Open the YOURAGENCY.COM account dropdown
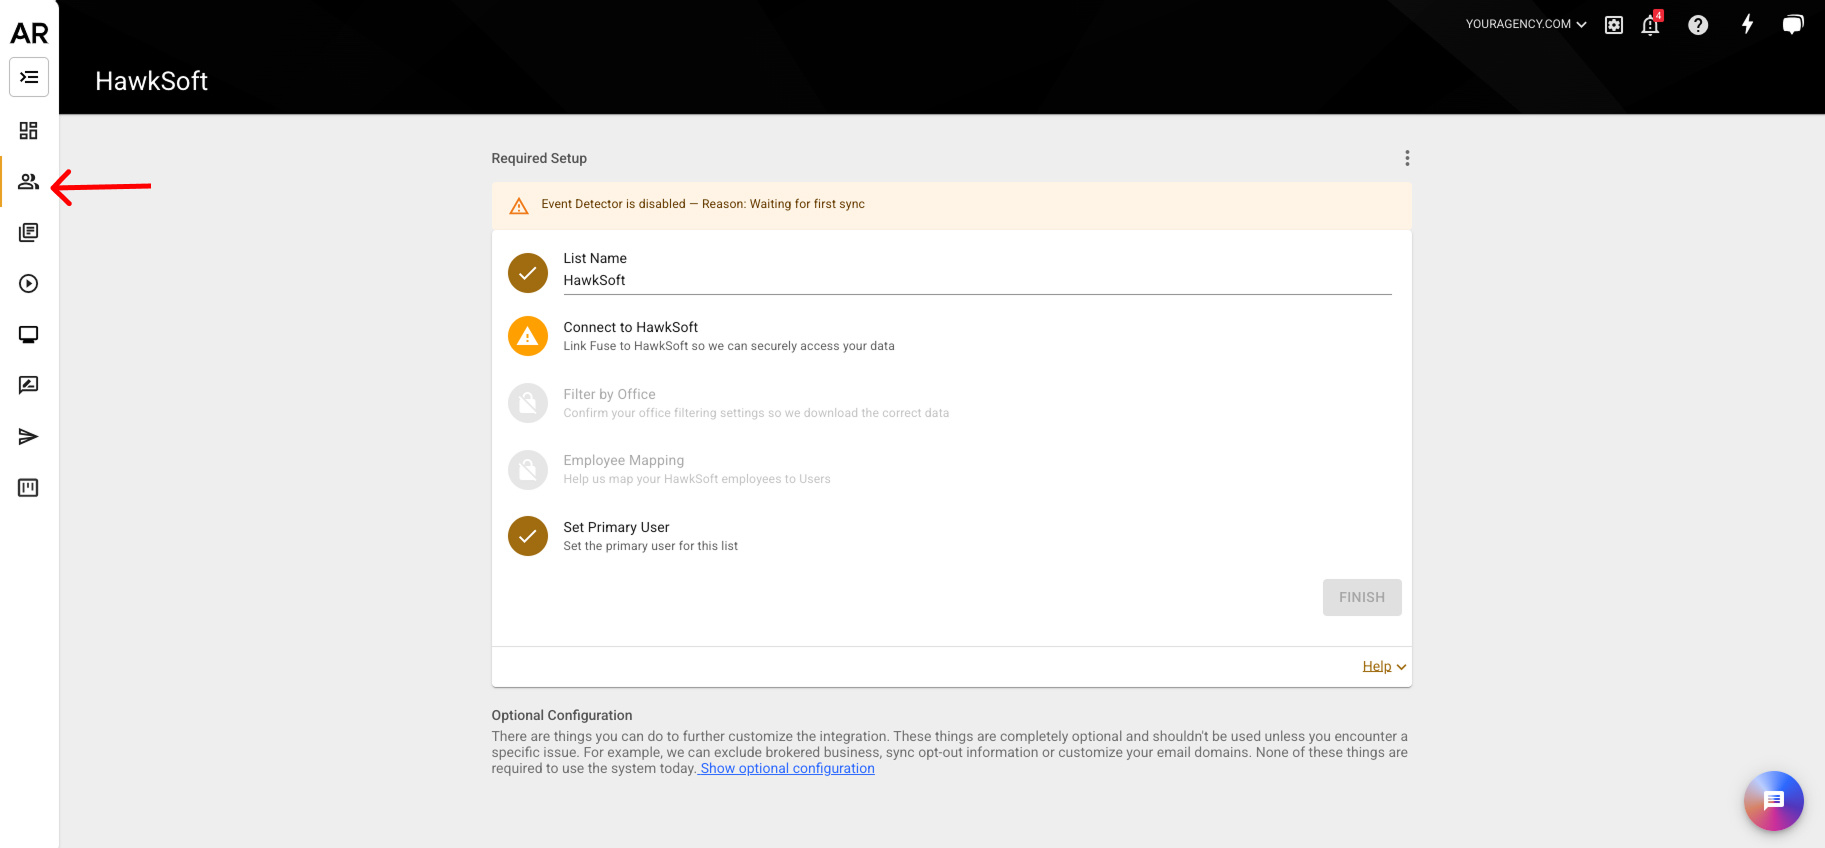This screenshot has height=848, width=1825. point(1526,24)
